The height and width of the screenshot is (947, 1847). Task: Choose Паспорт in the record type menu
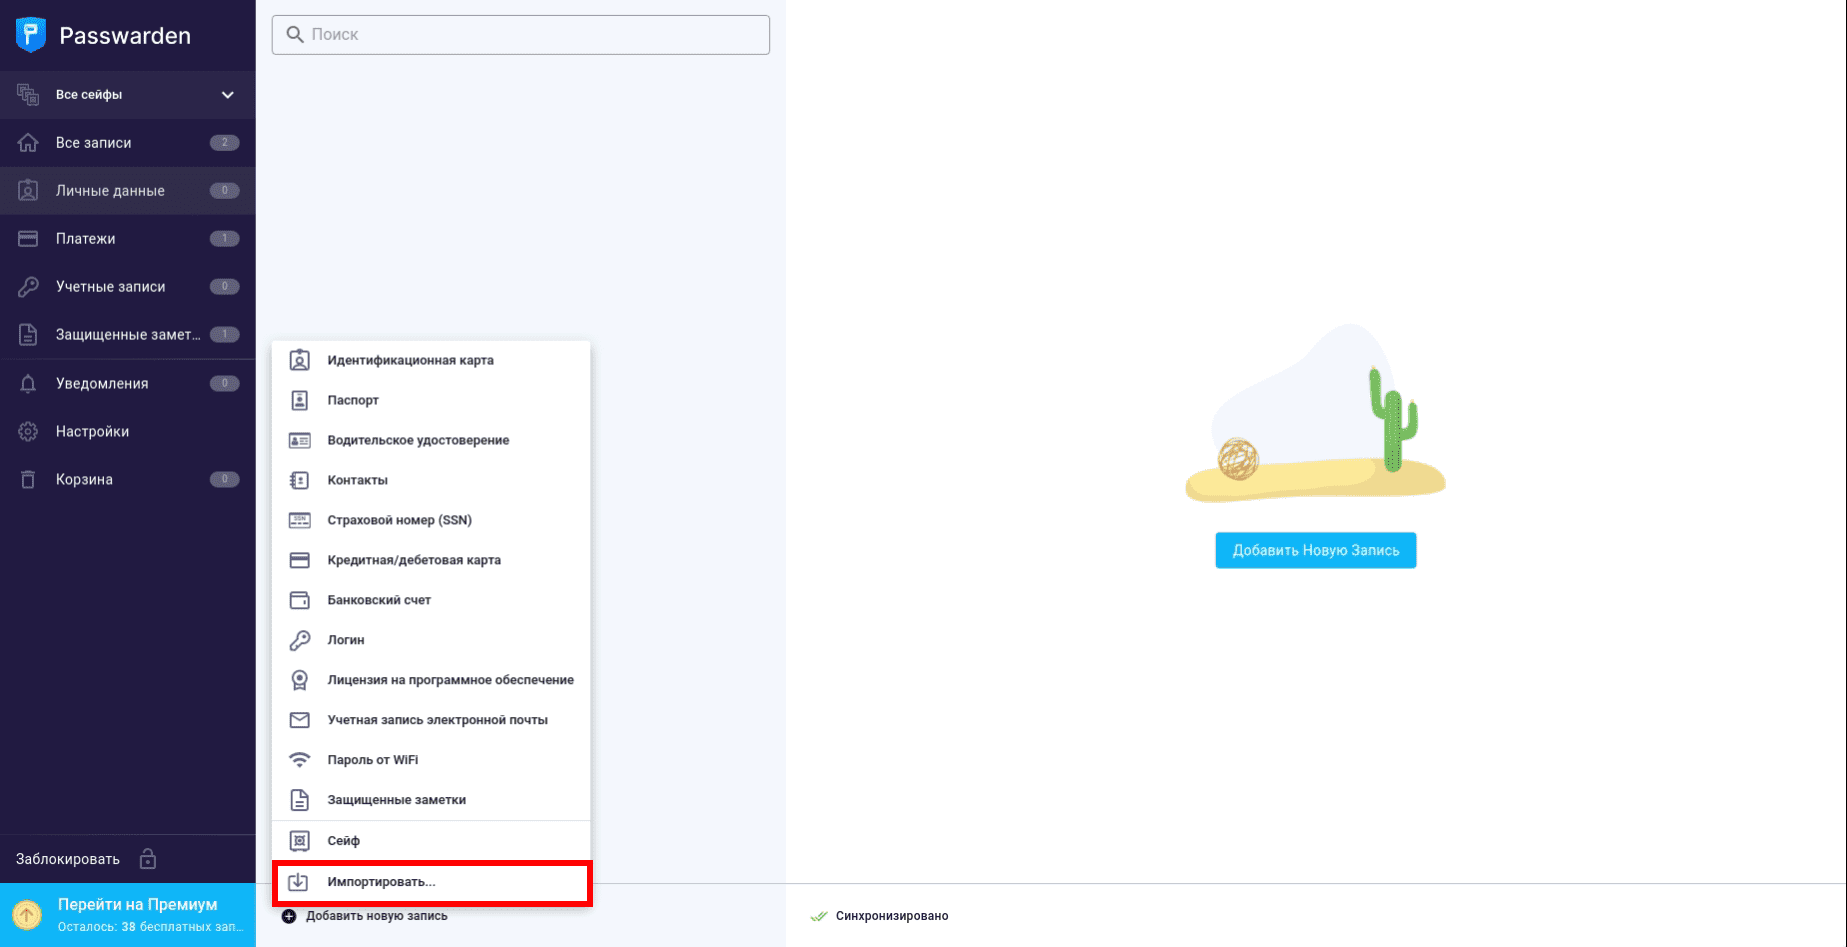353,400
